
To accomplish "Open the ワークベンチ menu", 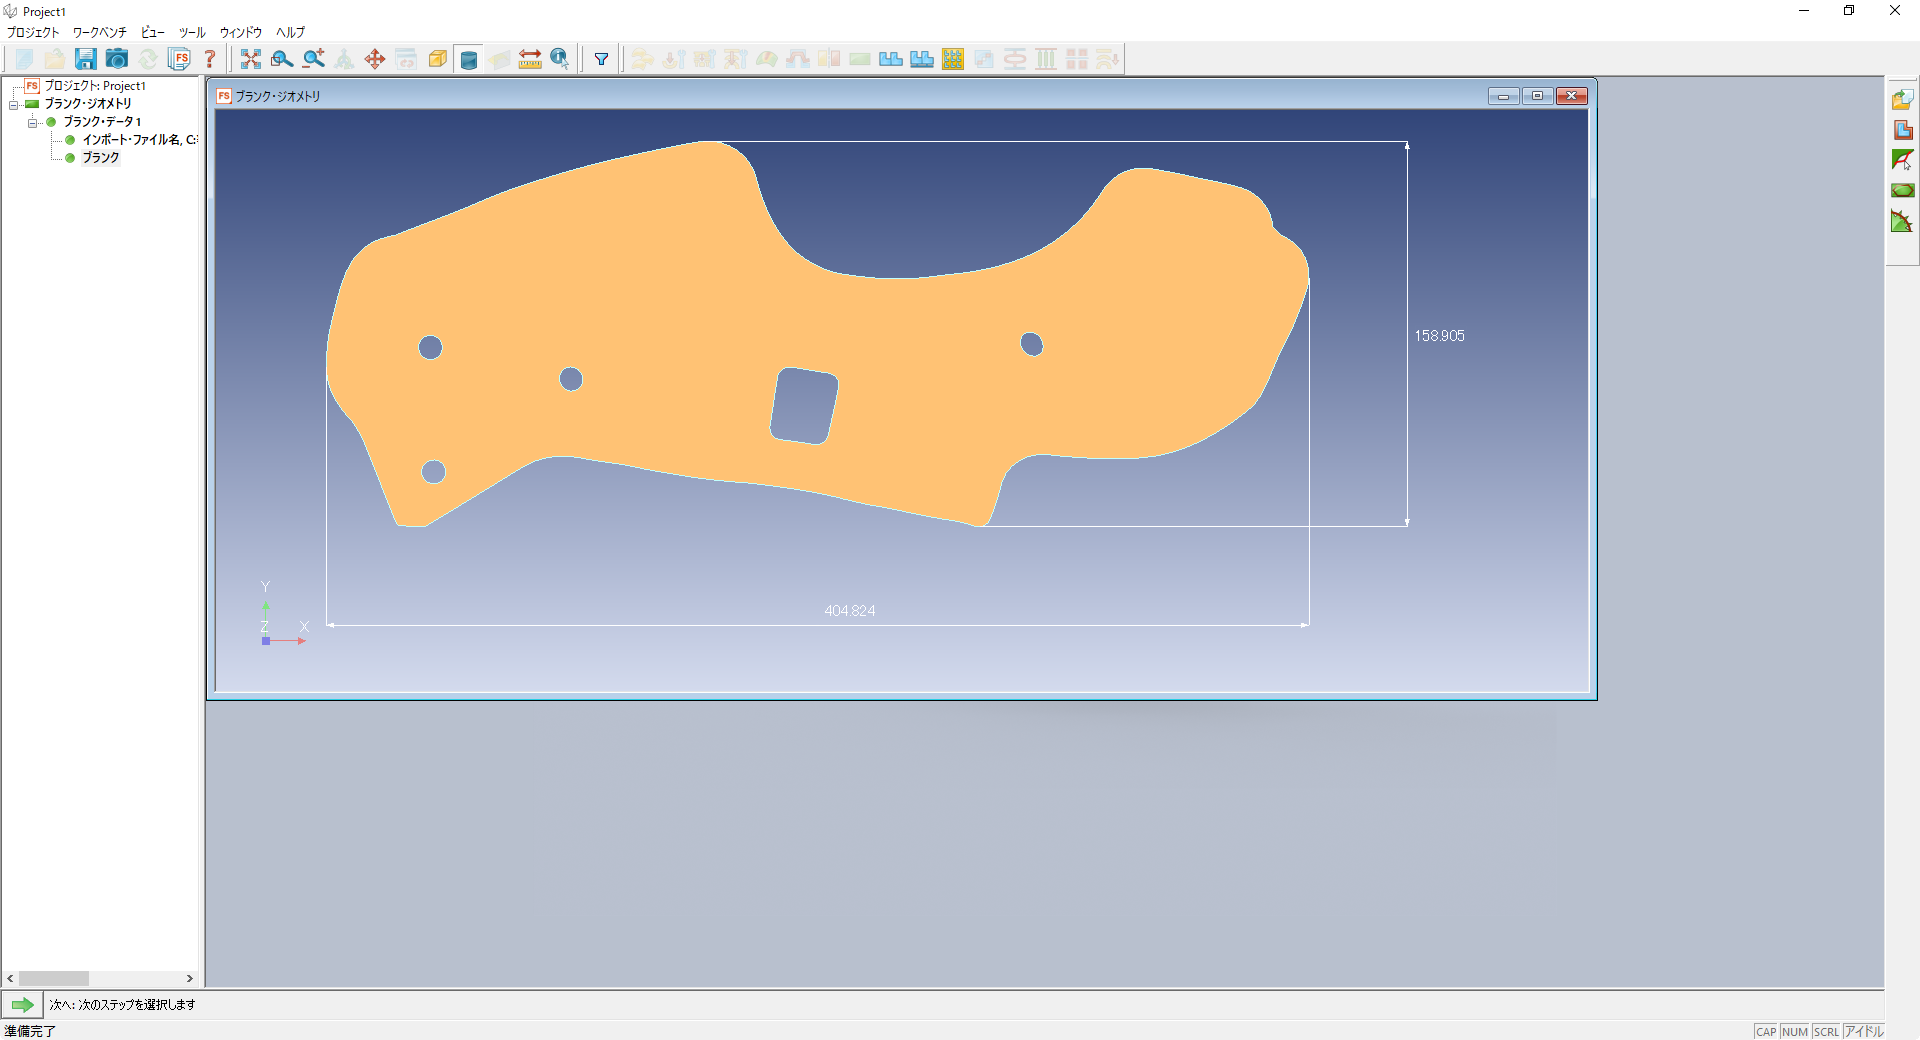I will pyautogui.click(x=100, y=32).
